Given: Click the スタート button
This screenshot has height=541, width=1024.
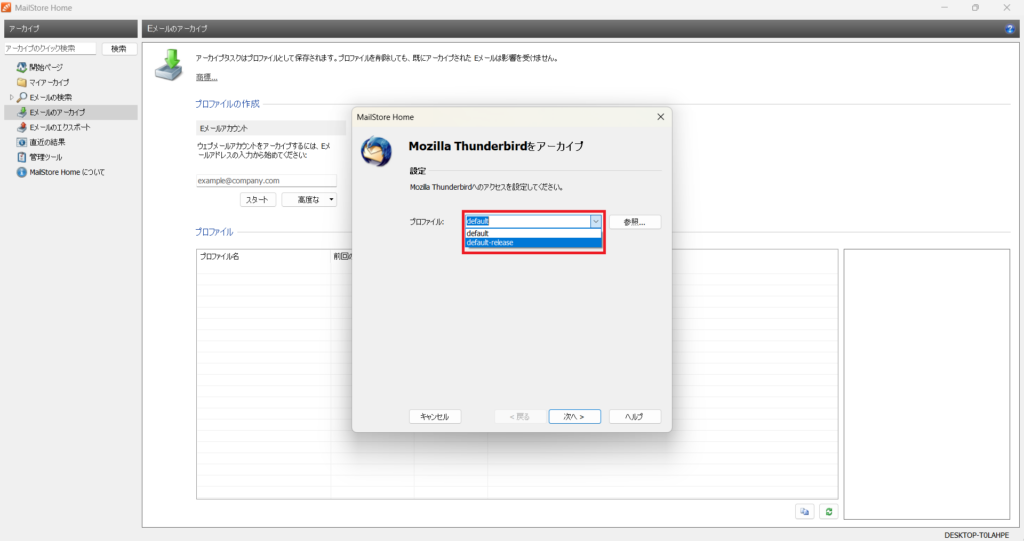Looking at the screenshot, I should pyautogui.click(x=257, y=200).
